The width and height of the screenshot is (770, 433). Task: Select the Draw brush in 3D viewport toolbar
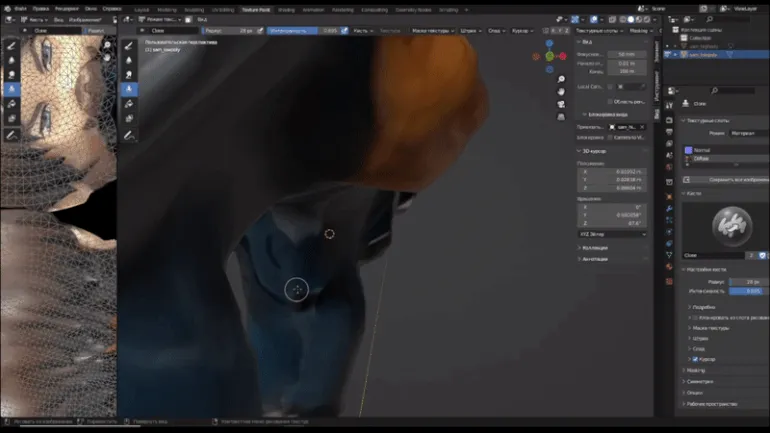[129, 45]
